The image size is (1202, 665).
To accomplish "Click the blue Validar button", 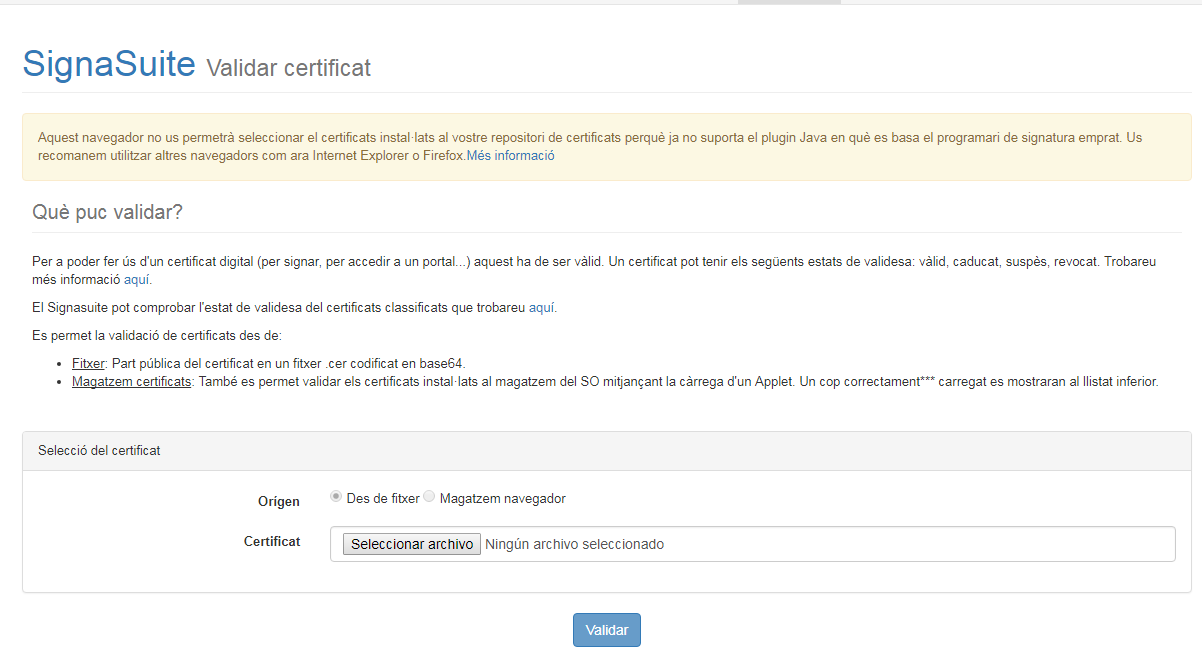I will click(606, 630).
